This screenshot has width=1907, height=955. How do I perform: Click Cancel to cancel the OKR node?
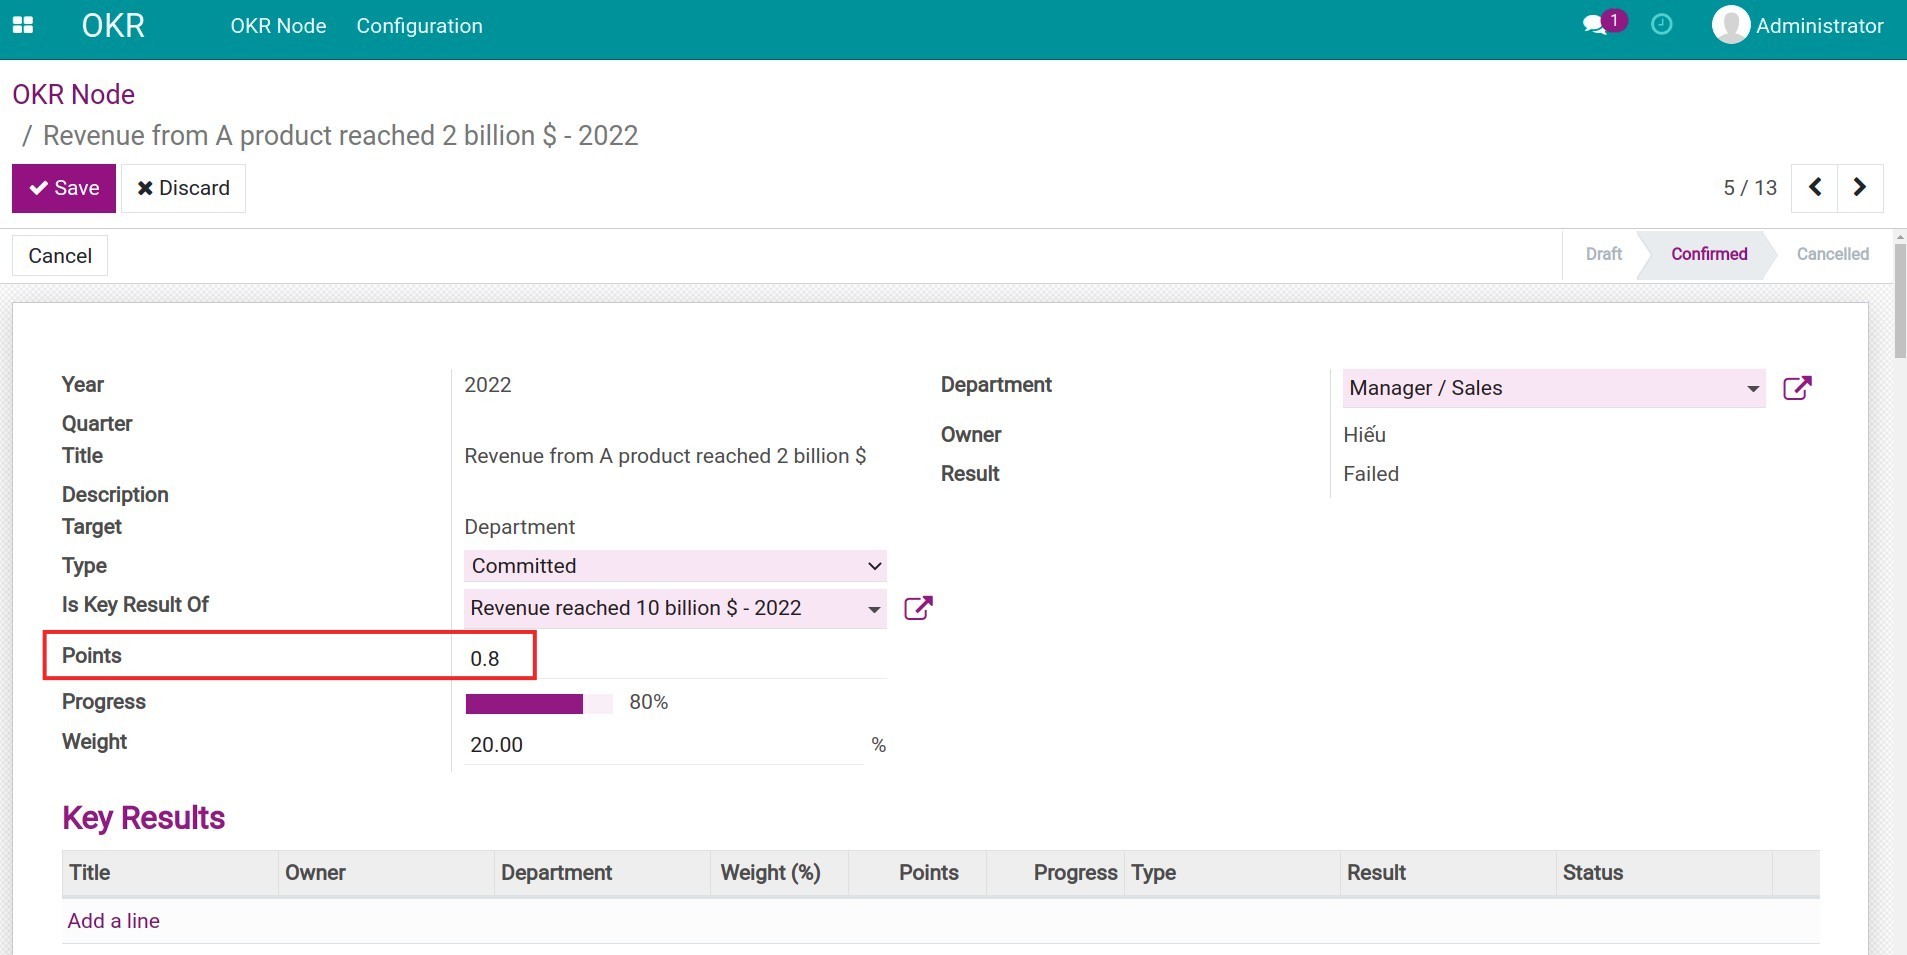click(59, 255)
